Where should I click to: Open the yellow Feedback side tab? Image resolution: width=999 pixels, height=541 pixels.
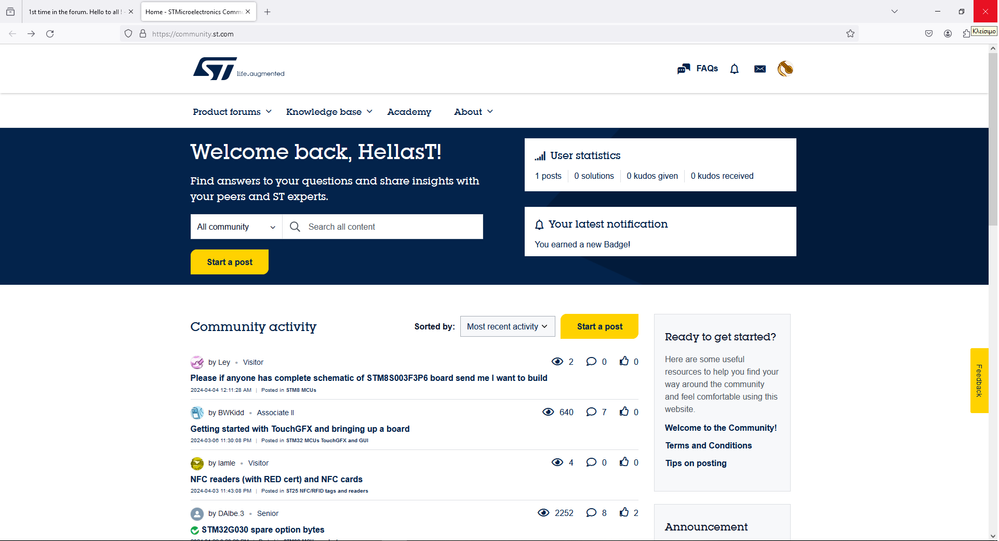[979, 380]
